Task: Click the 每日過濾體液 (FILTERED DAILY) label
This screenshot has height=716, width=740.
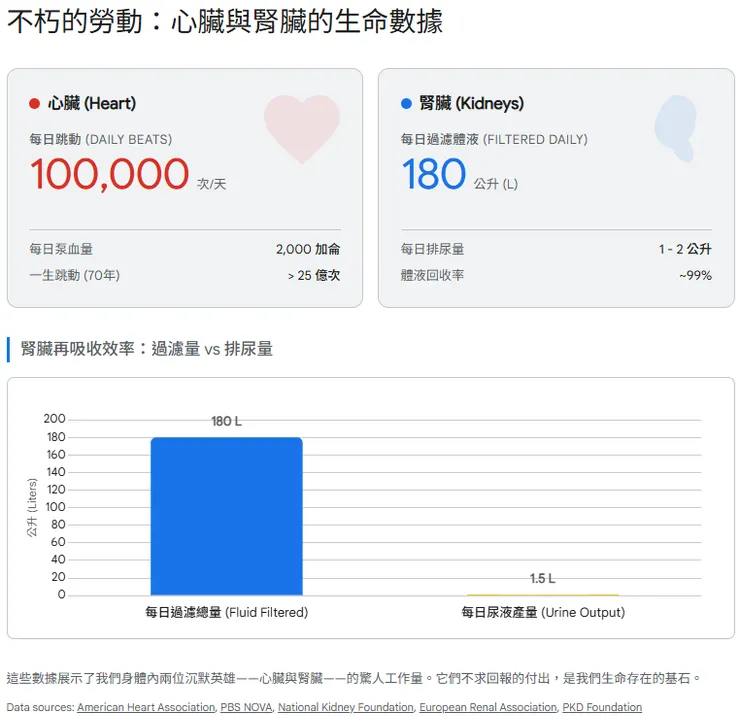Action: 494,139
